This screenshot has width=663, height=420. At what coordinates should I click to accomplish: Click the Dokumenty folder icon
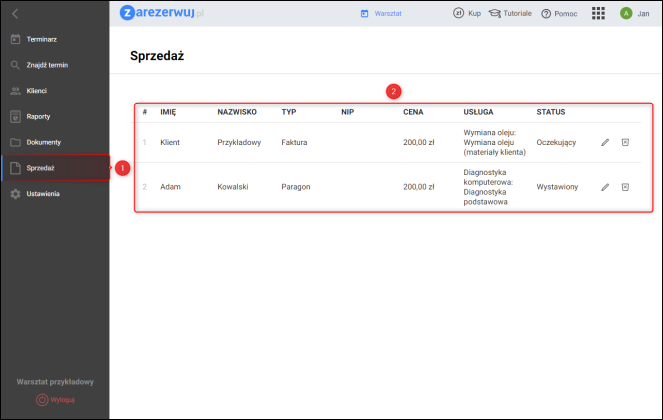pyautogui.click(x=15, y=142)
